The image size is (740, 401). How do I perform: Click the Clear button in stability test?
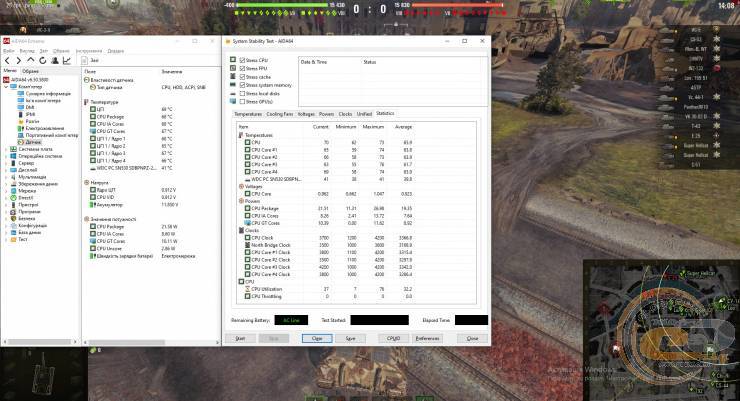(x=317, y=338)
